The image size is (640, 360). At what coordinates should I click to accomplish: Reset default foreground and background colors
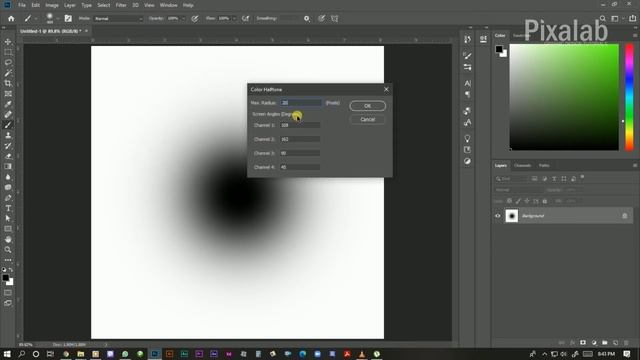[x=4, y=270]
